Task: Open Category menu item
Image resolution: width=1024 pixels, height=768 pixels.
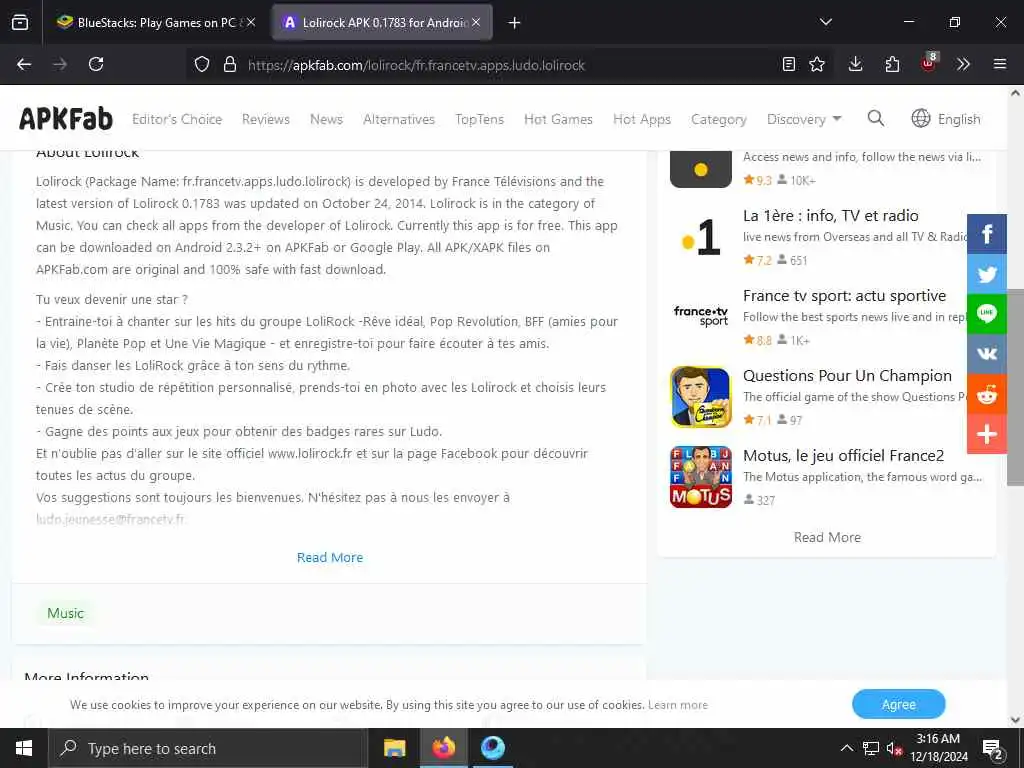Action: click(x=719, y=120)
